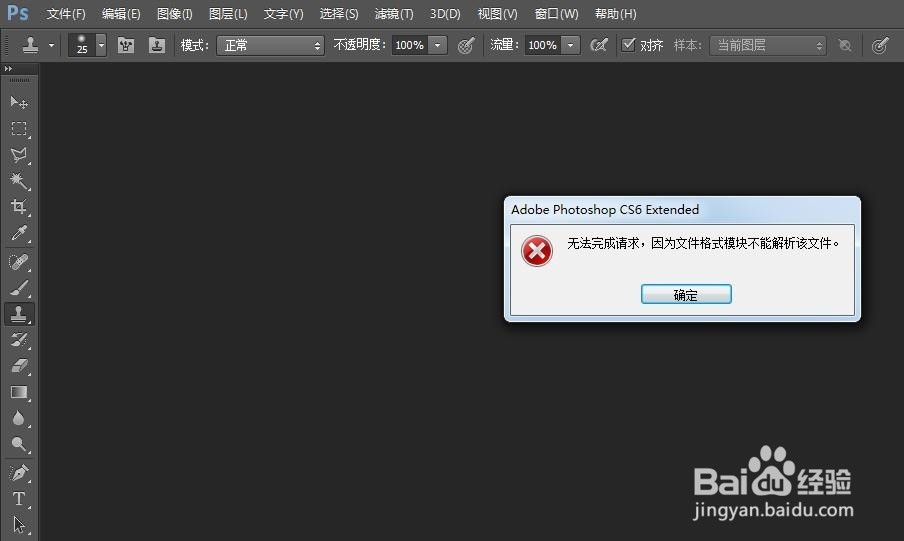
Task: Toggle the 对齐 (Aligned) checkbox
Action: tap(628, 44)
